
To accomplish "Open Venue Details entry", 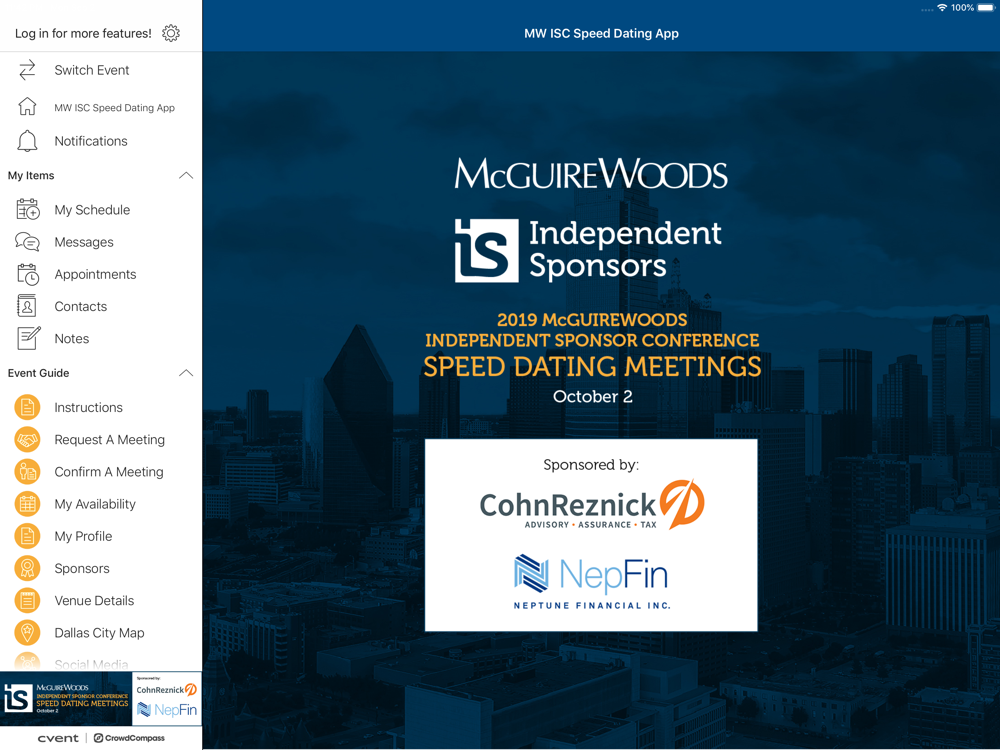I will tap(101, 601).
